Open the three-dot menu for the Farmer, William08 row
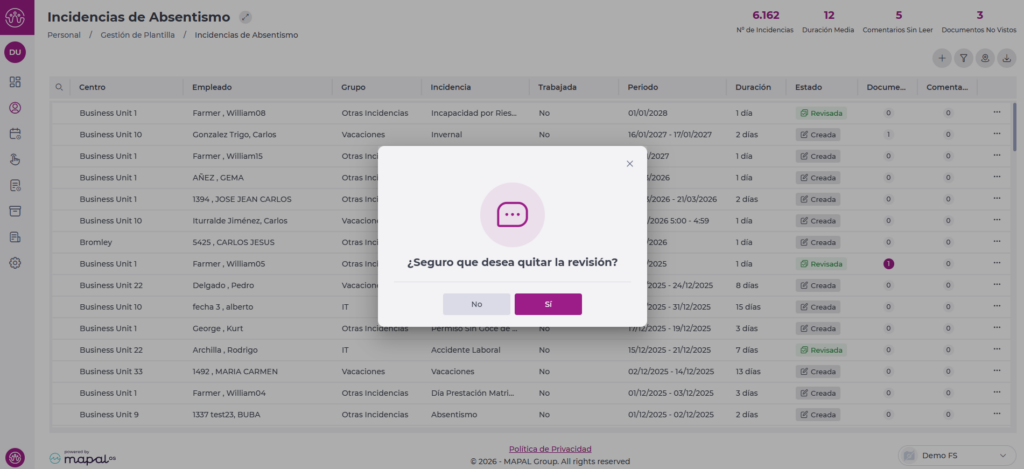The width and height of the screenshot is (1024, 469). tap(996, 112)
